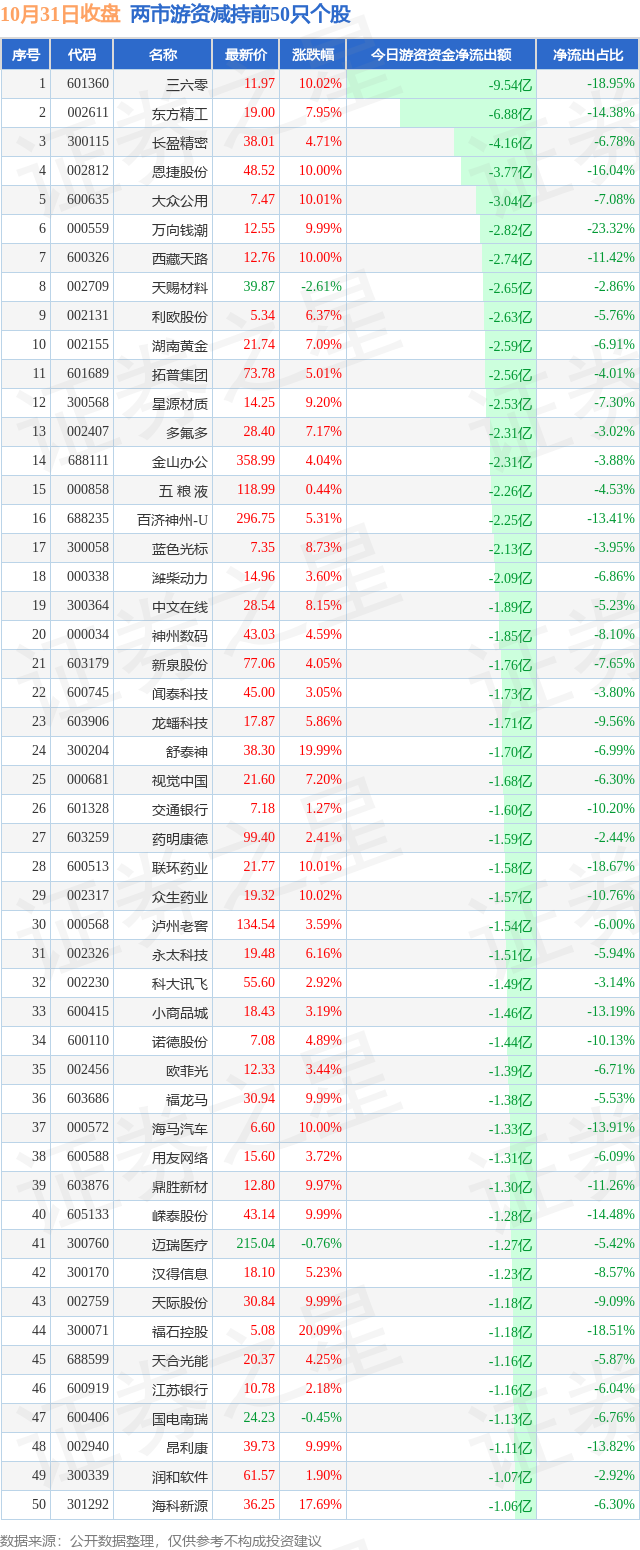
Task: Click net outflow value -6.88亿
Action: point(510,114)
